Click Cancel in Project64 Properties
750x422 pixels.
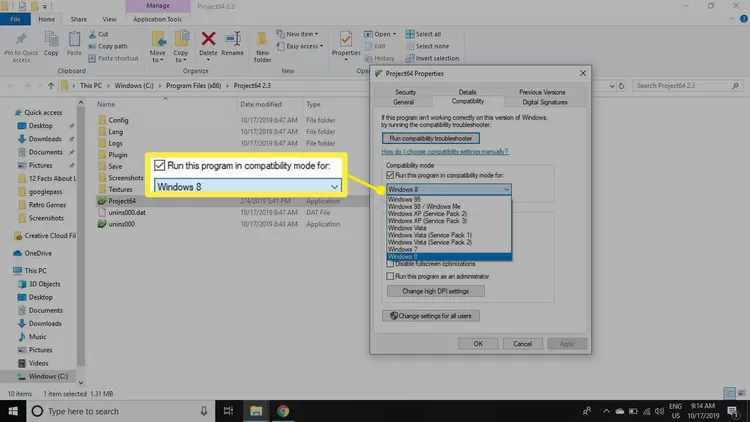point(522,344)
